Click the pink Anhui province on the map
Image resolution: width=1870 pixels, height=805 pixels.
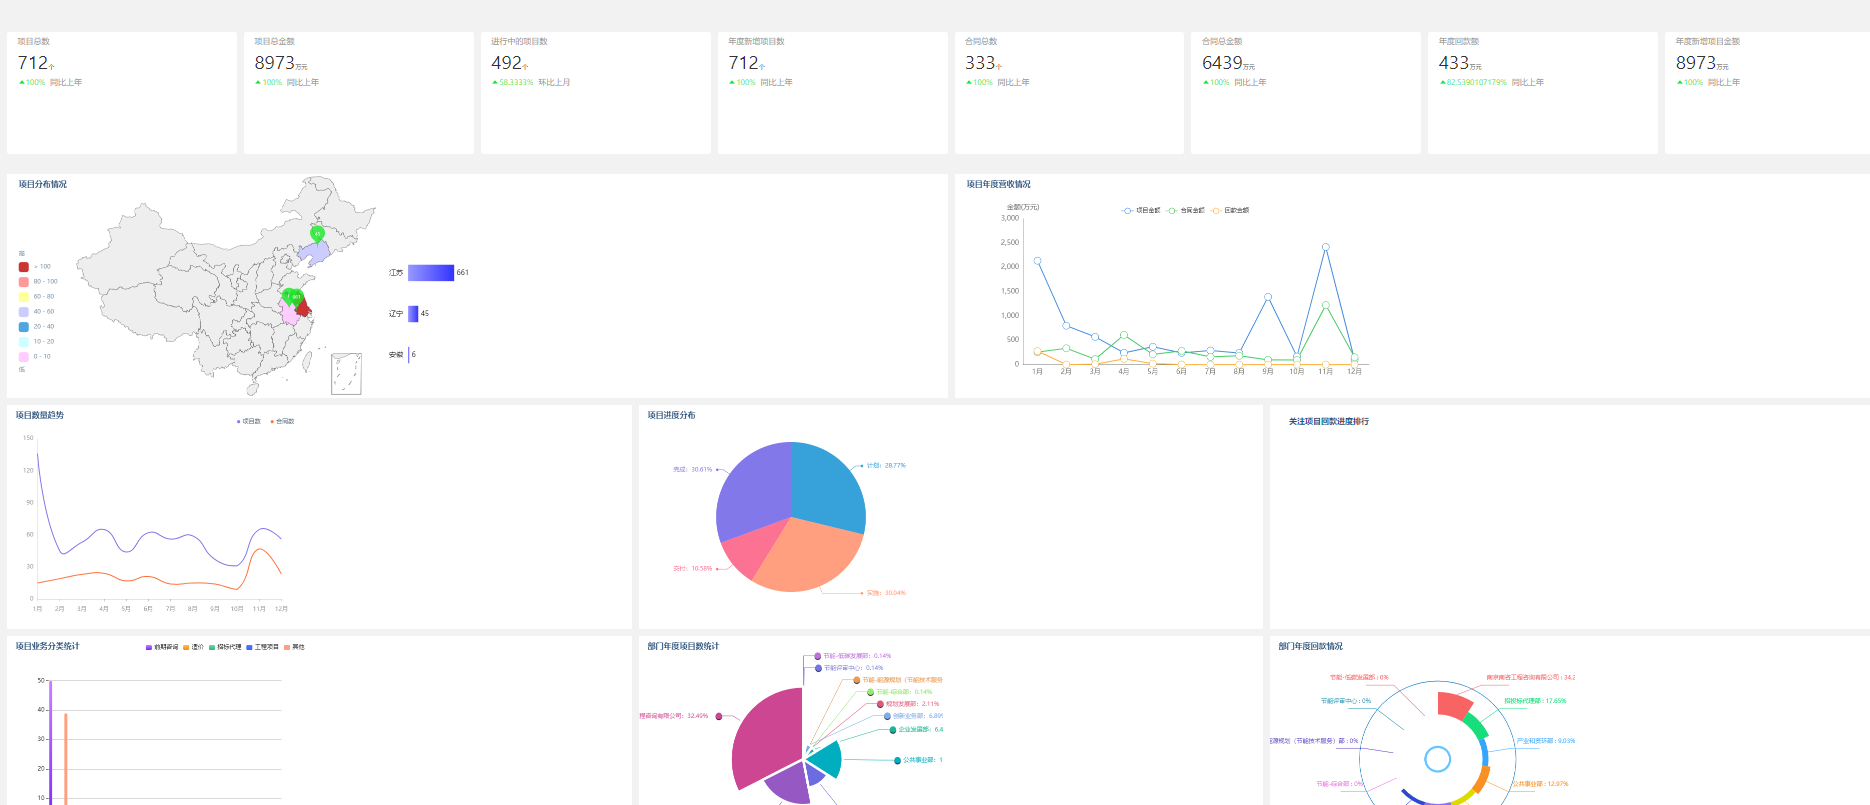(289, 313)
